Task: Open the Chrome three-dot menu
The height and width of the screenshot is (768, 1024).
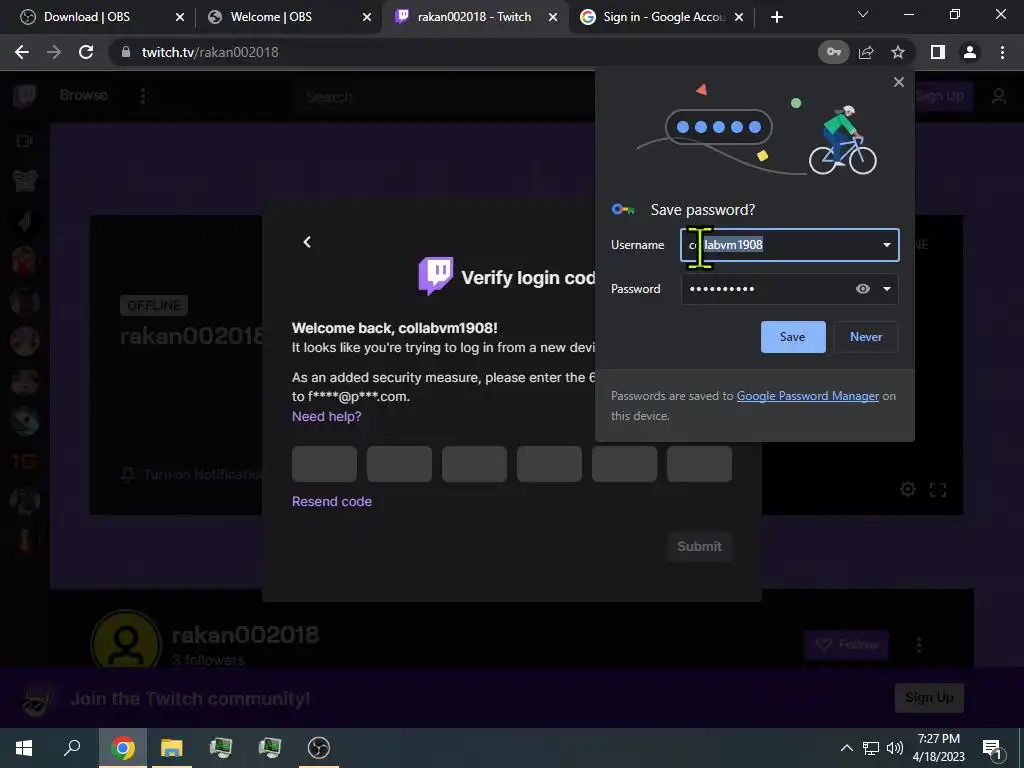Action: [x=1002, y=52]
